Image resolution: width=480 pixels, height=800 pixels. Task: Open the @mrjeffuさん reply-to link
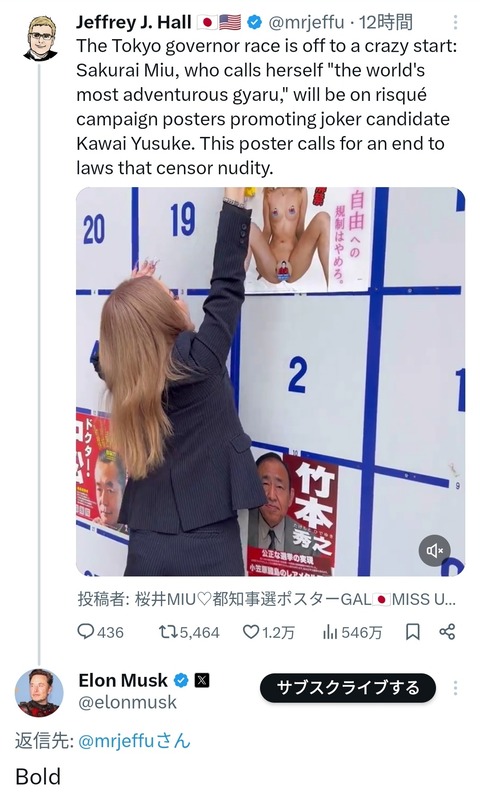pyautogui.click(x=134, y=740)
